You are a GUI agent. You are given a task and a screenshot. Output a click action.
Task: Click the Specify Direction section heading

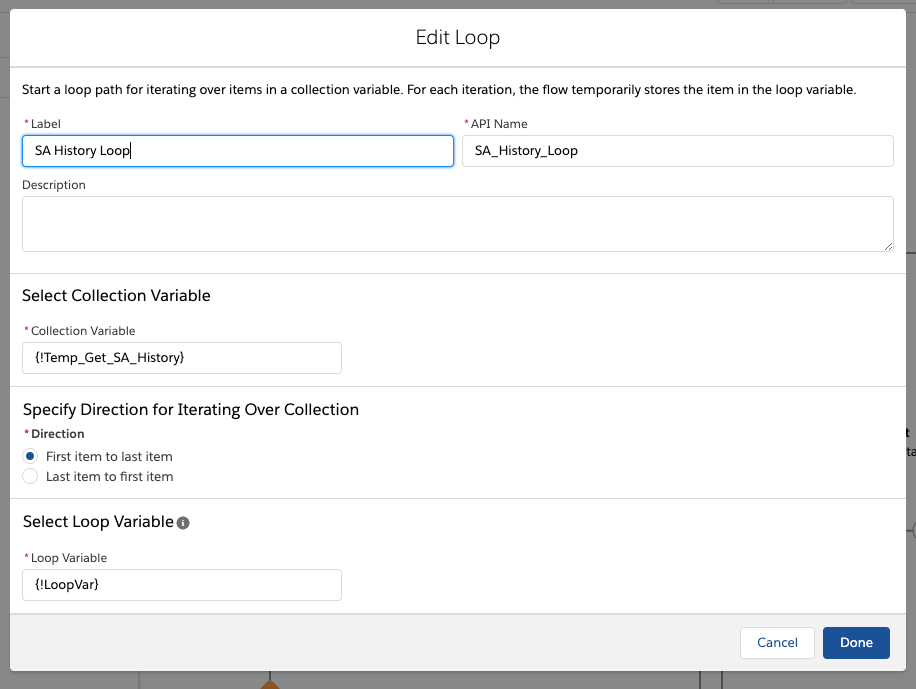pyautogui.click(x=190, y=409)
